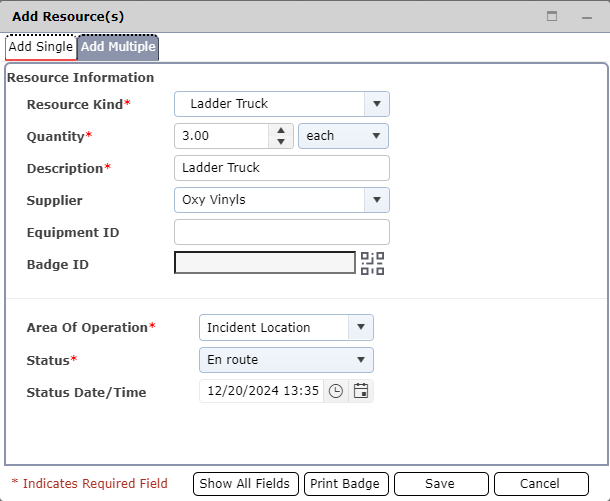Click the Area Of Operation label
This screenshot has height=501, width=610.
pos(91,328)
